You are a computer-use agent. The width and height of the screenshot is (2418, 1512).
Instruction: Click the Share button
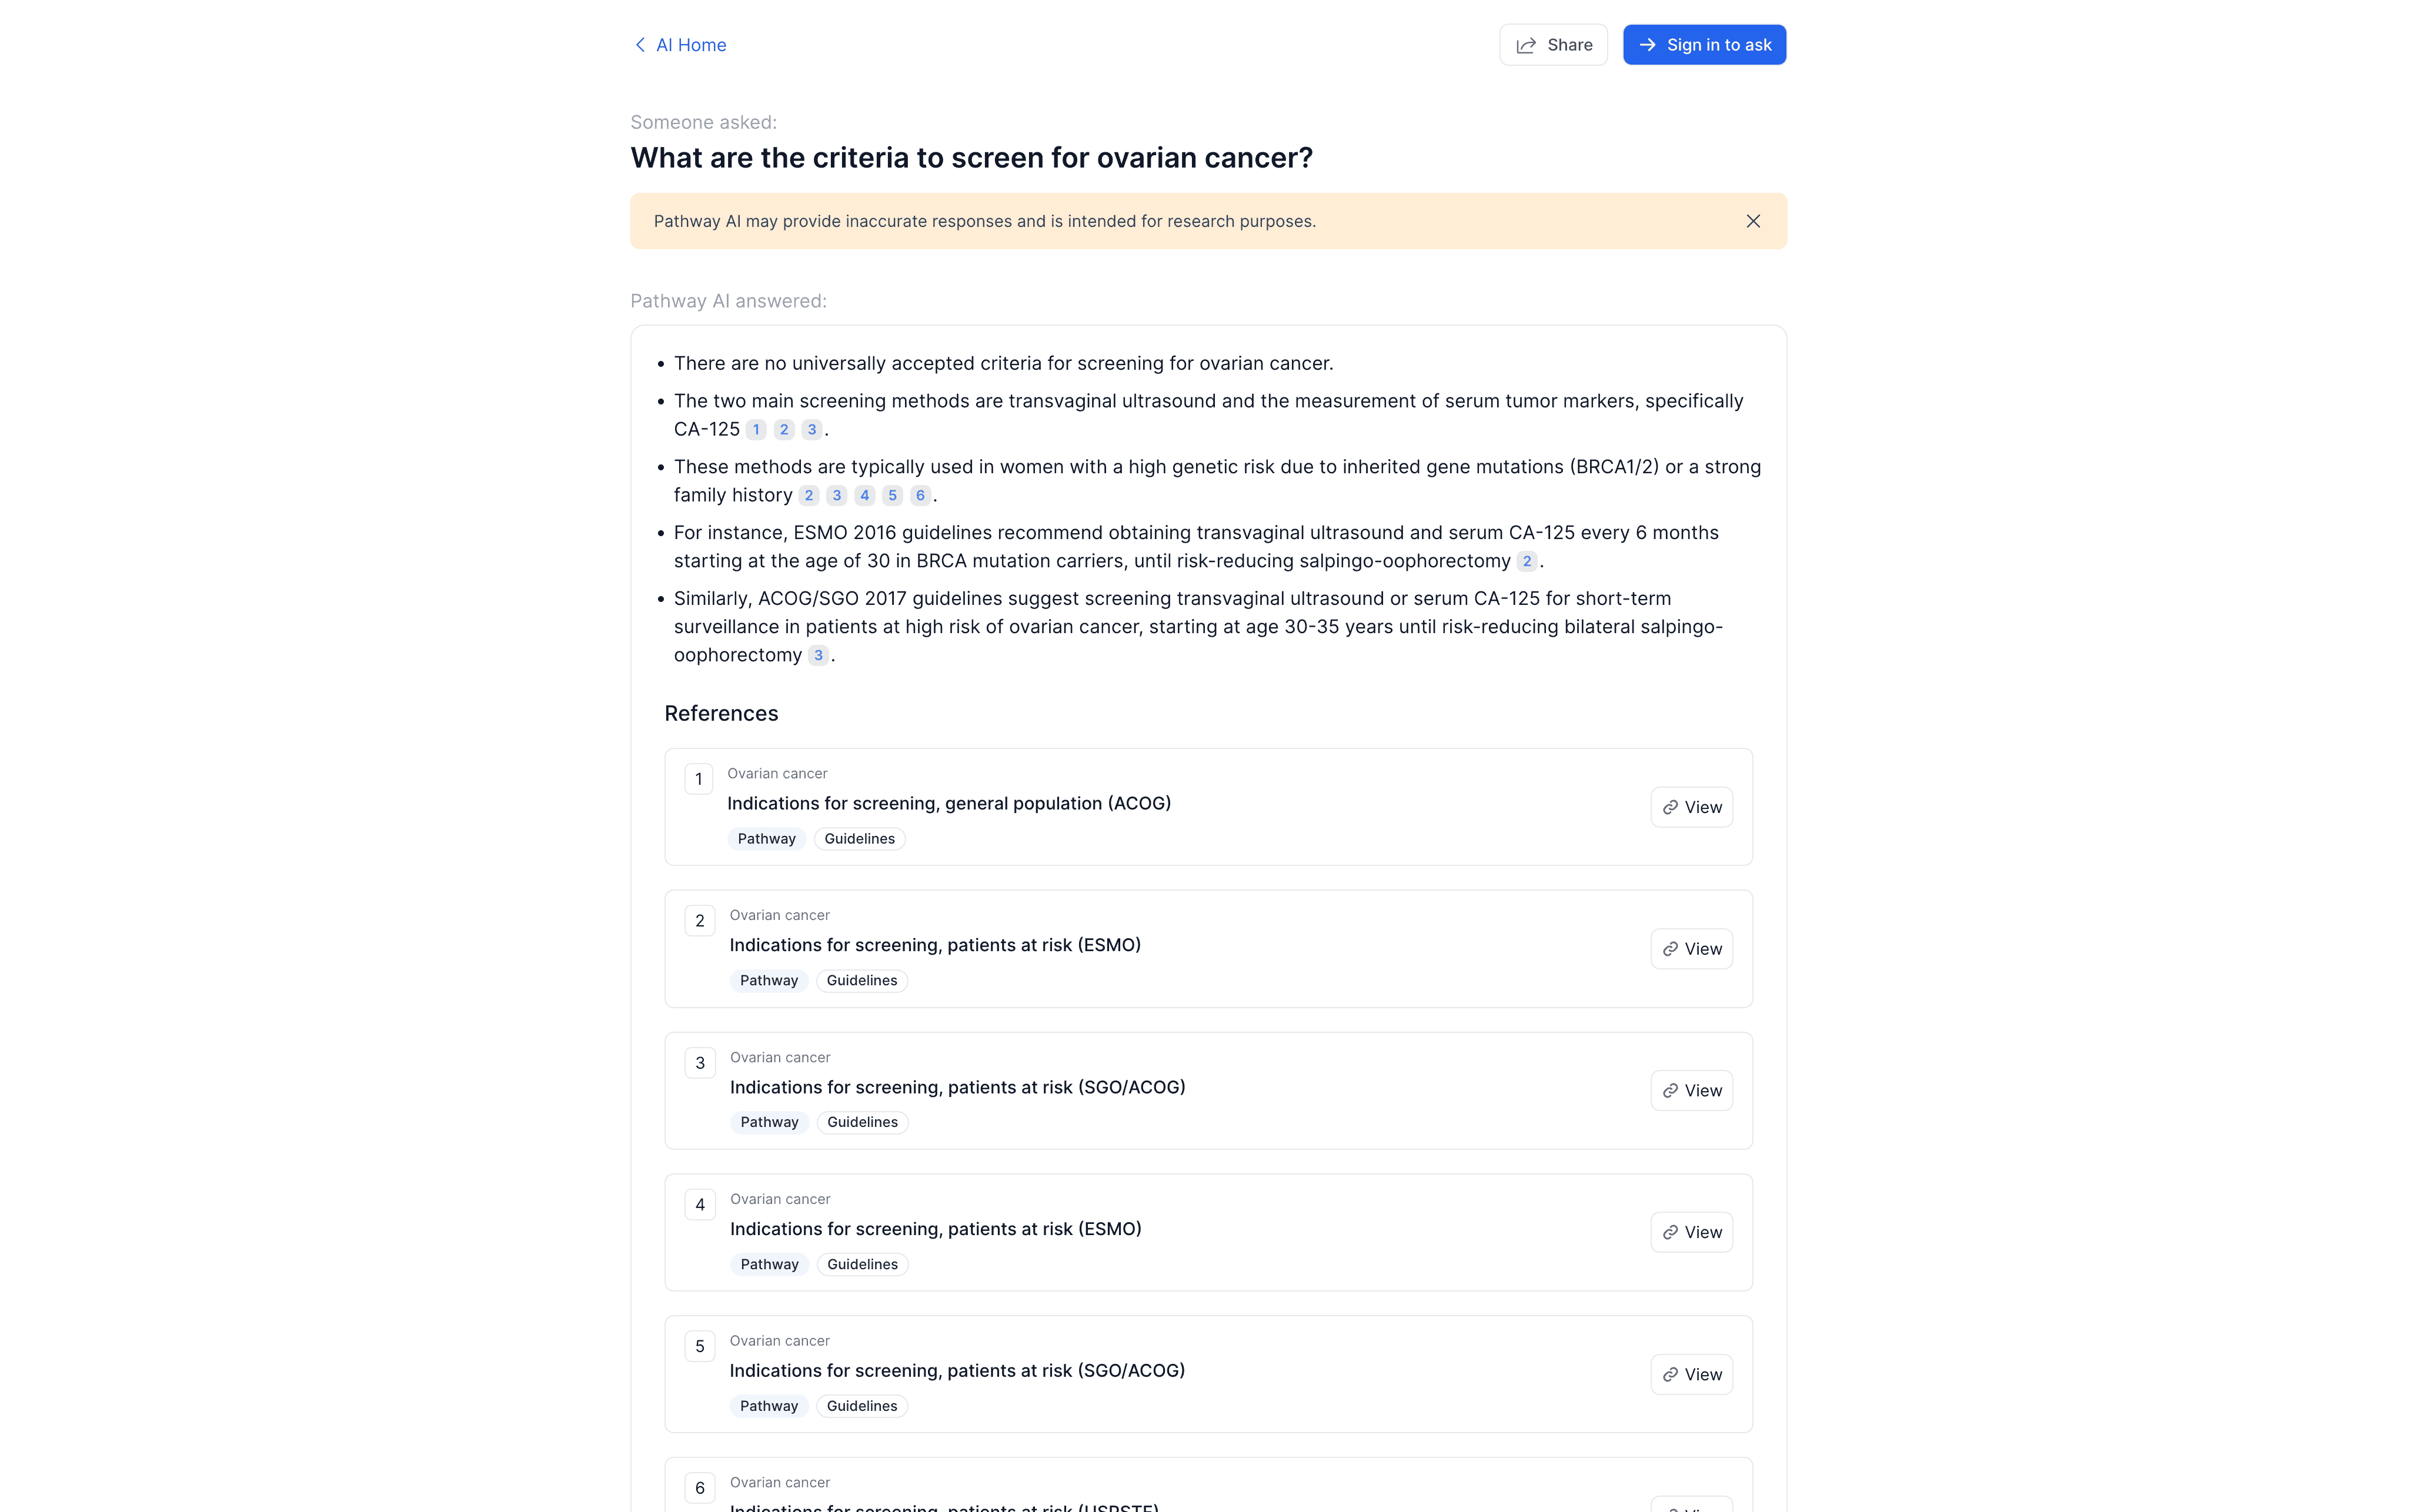1553,45
